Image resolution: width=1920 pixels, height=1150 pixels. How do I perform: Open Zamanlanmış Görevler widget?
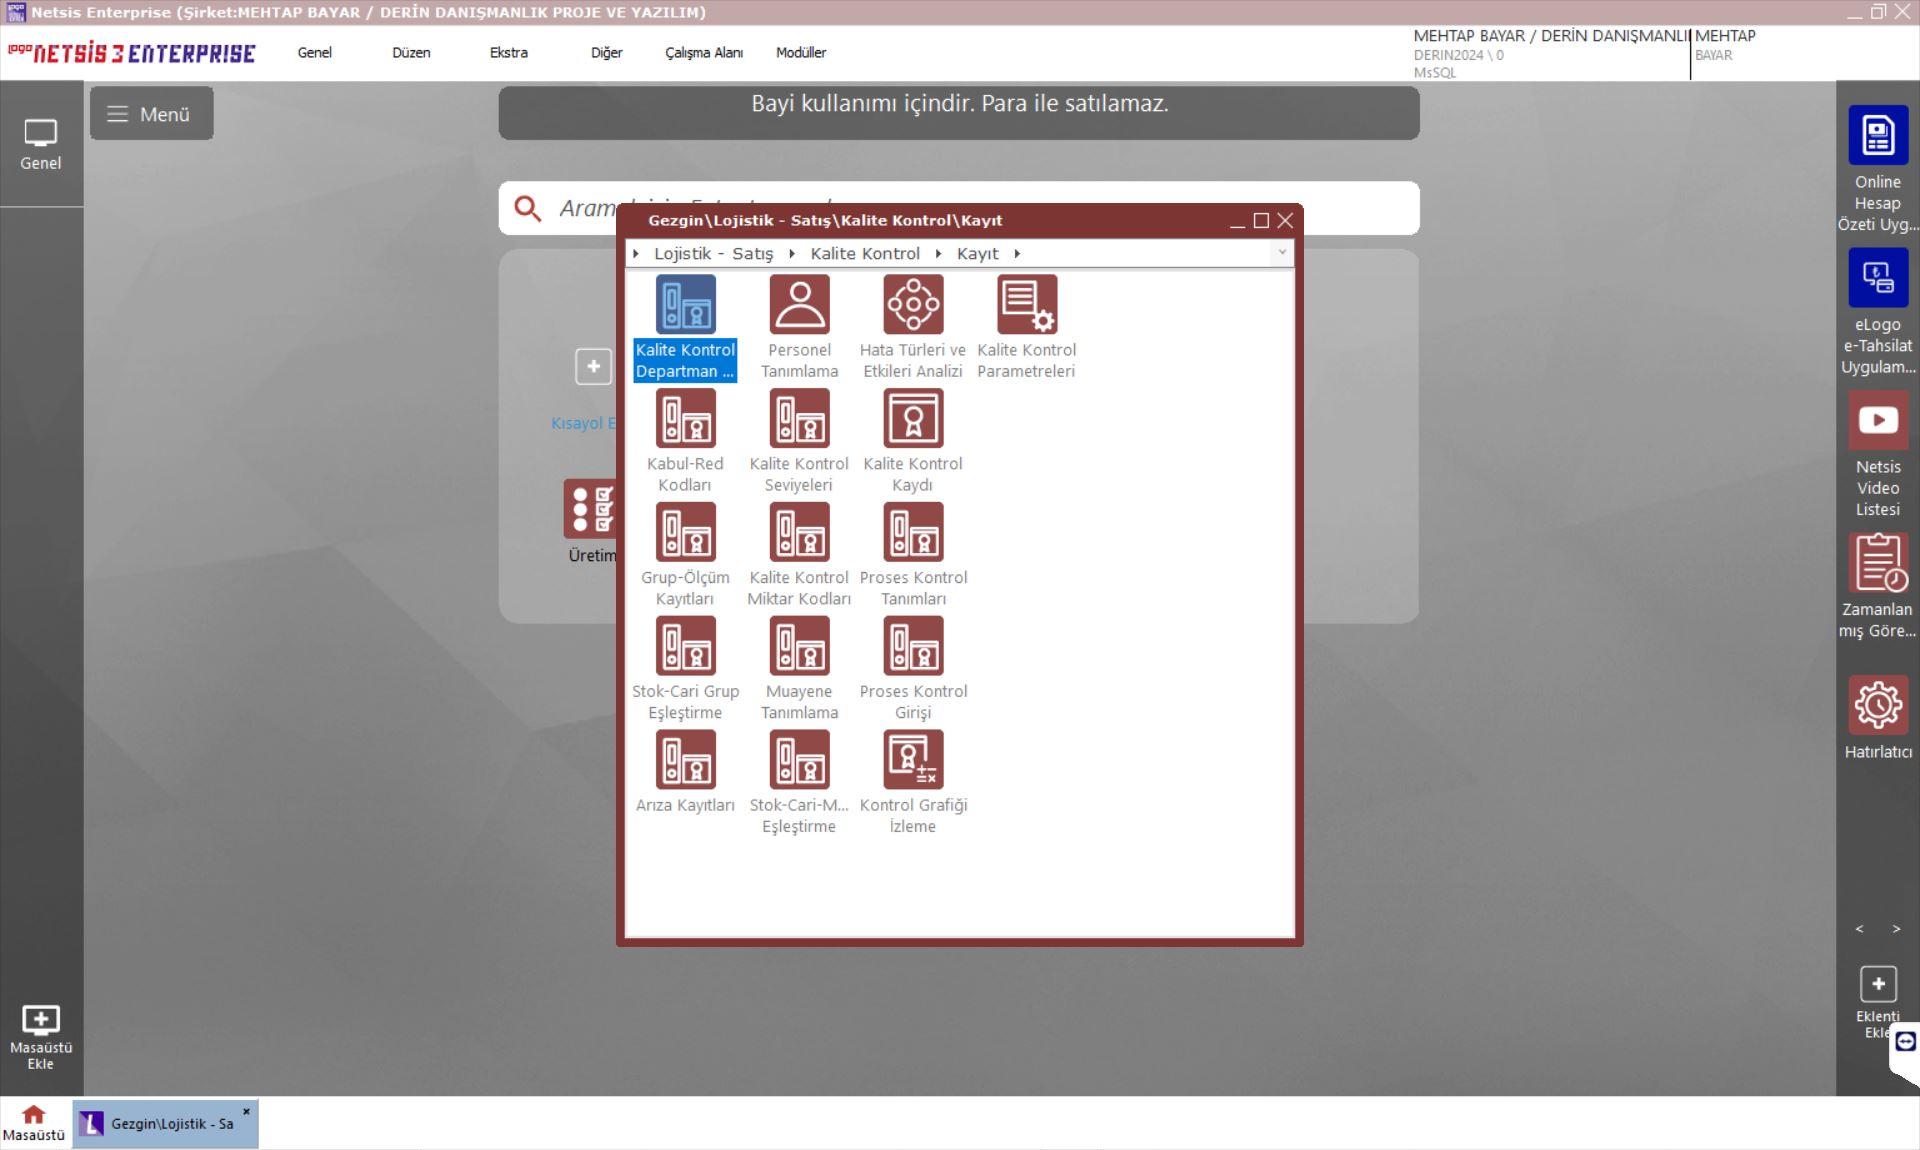pos(1878,562)
